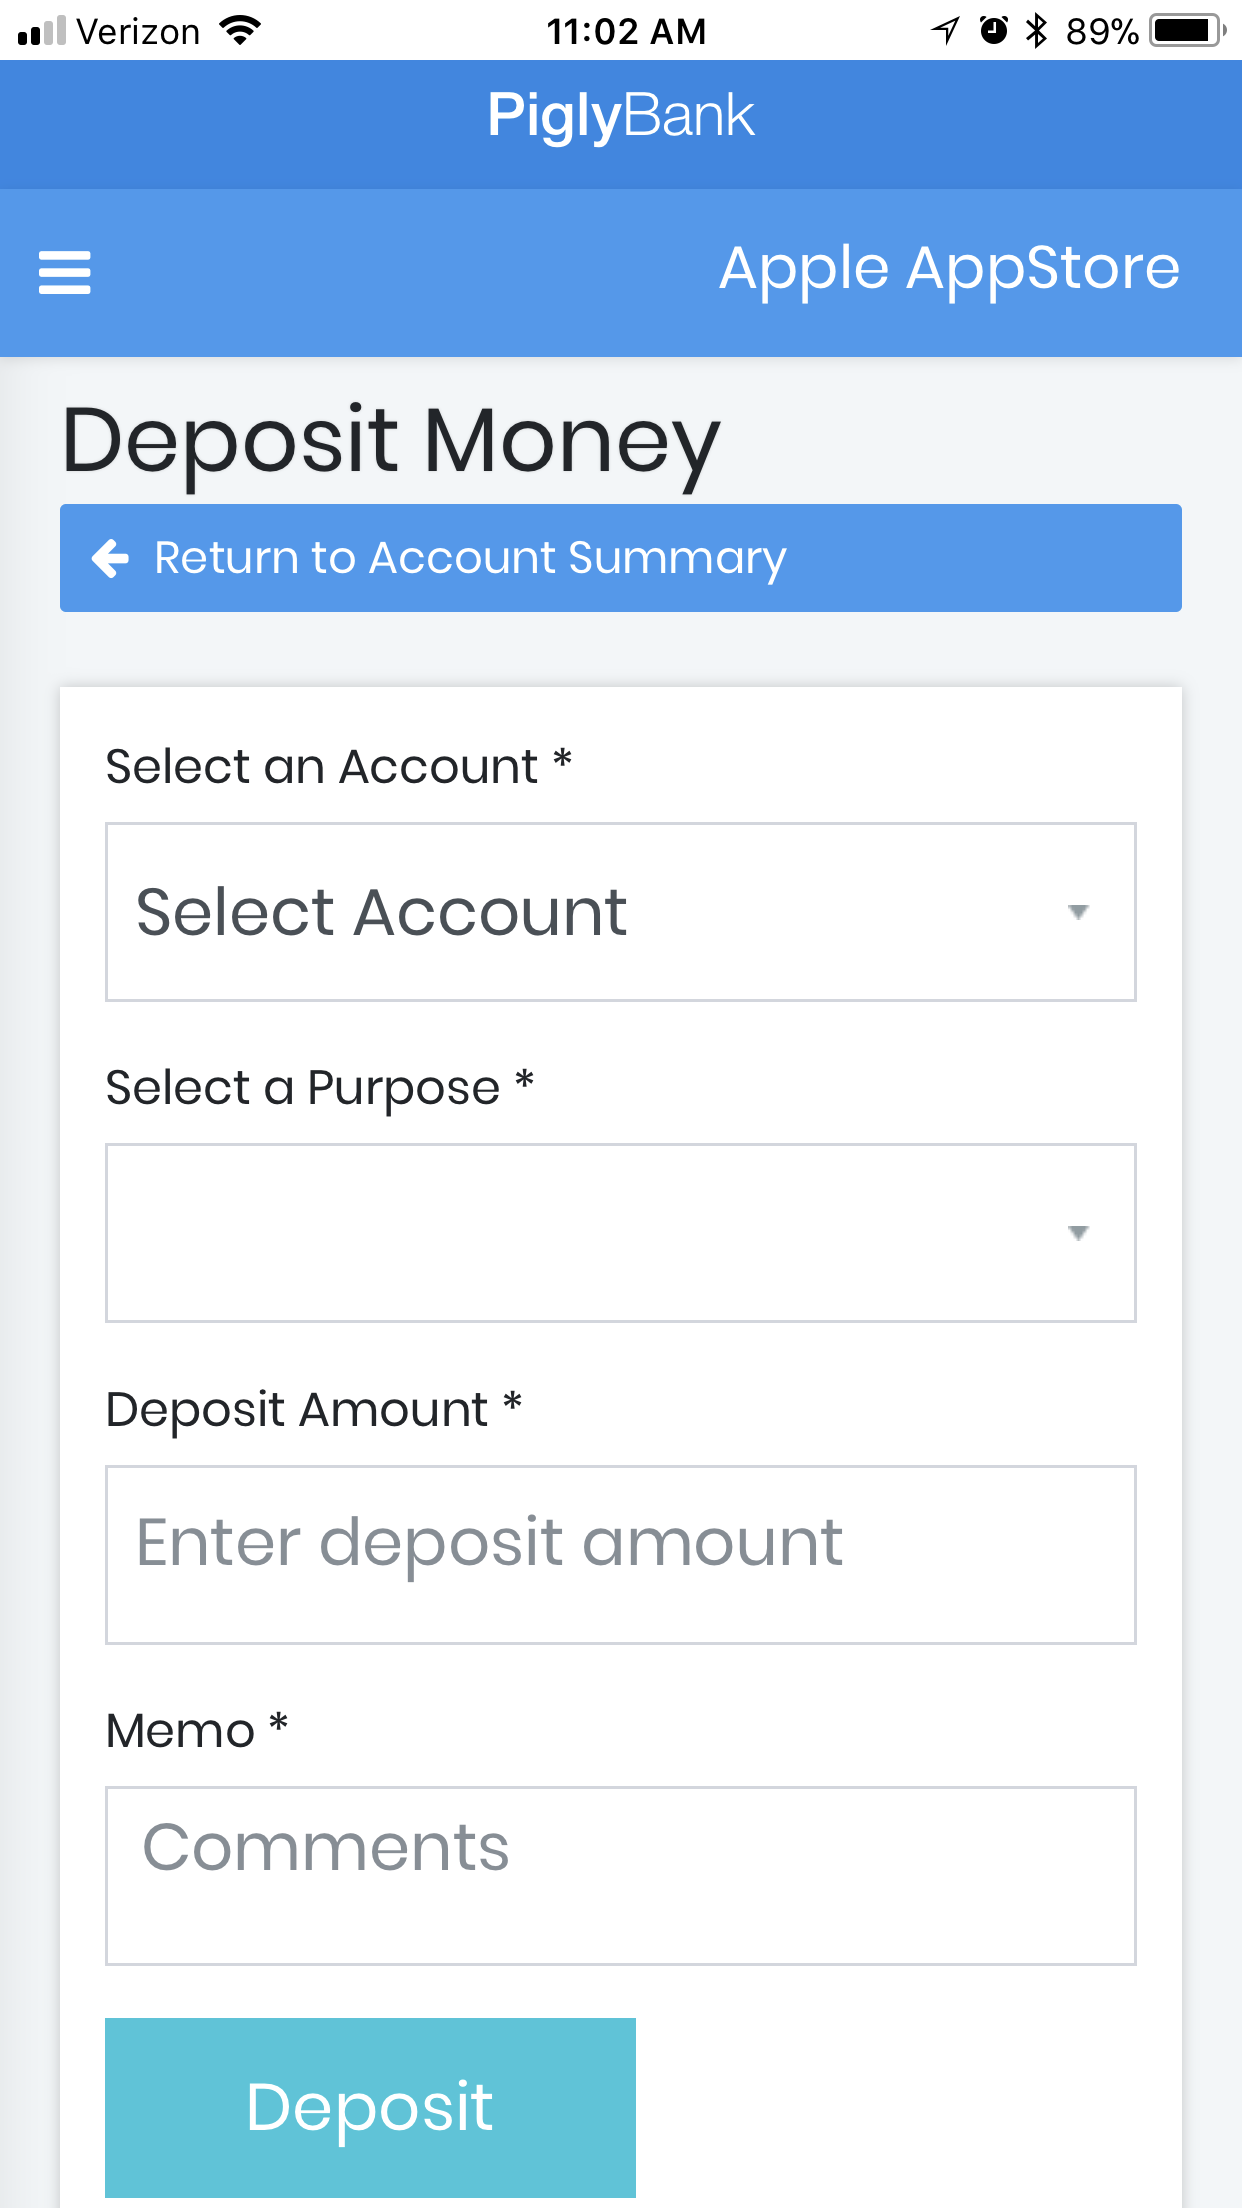Tap the PiglyBank logo title
This screenshot has height=2208, width=1242.
coord(621,116)
